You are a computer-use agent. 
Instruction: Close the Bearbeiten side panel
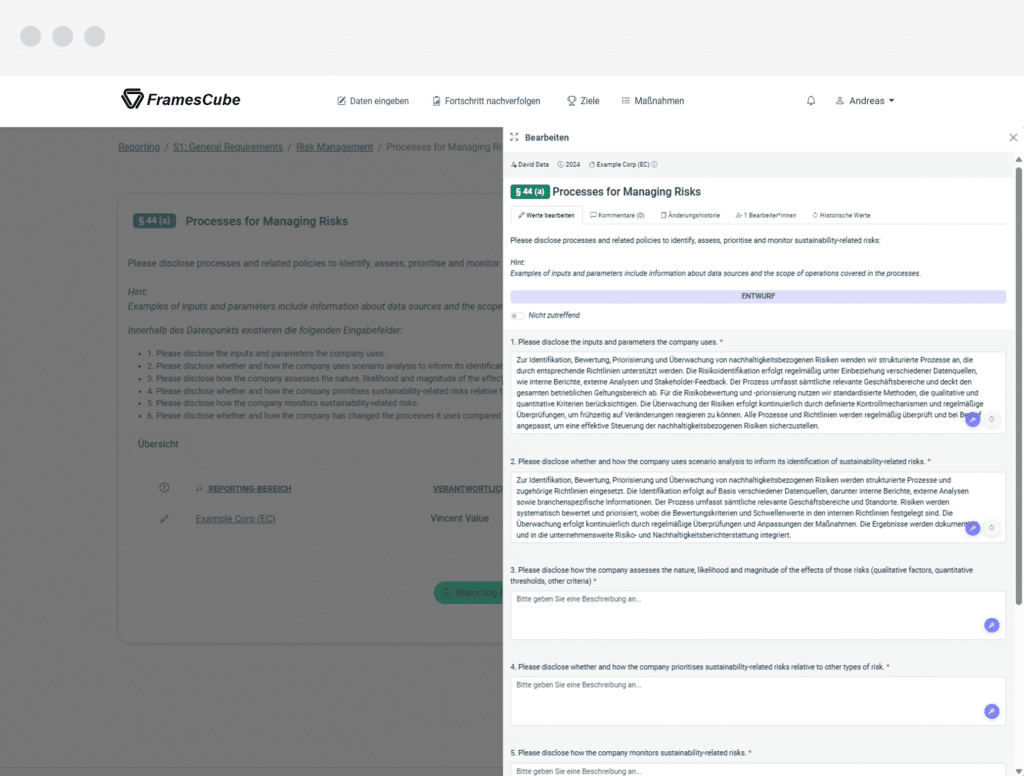(x=1013, y=137)
